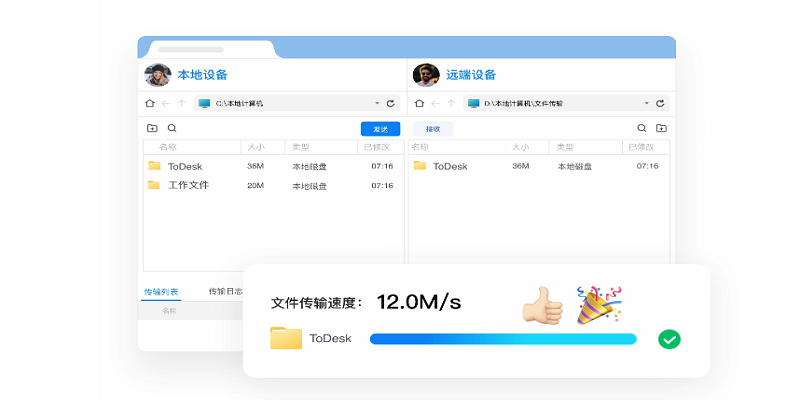Switch to the 传输列表 tab

pyautogui.click(x=161, y=292)
